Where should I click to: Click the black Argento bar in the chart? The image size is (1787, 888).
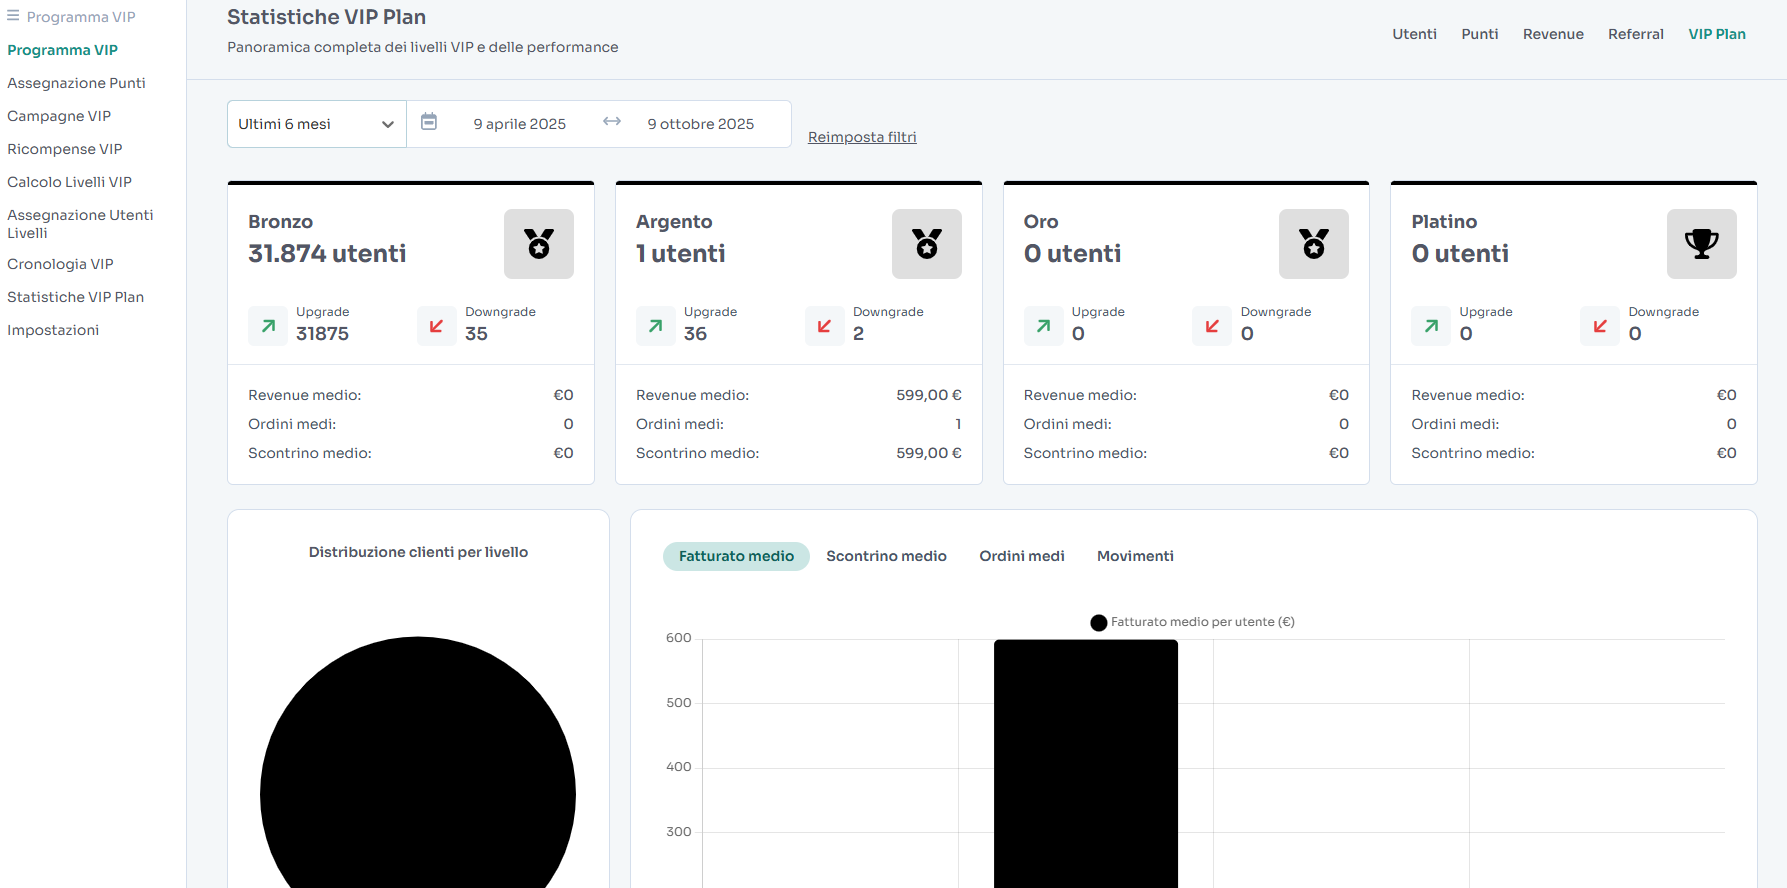point(1086,763)
